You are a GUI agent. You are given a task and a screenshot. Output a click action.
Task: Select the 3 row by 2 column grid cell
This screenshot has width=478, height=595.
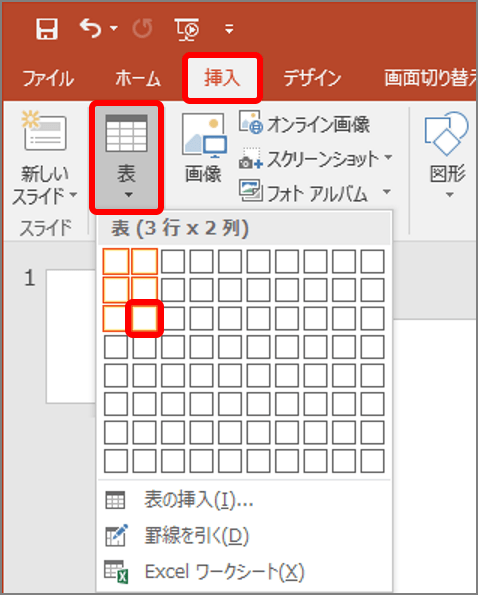pyautogui.click(x=144, y=318)
